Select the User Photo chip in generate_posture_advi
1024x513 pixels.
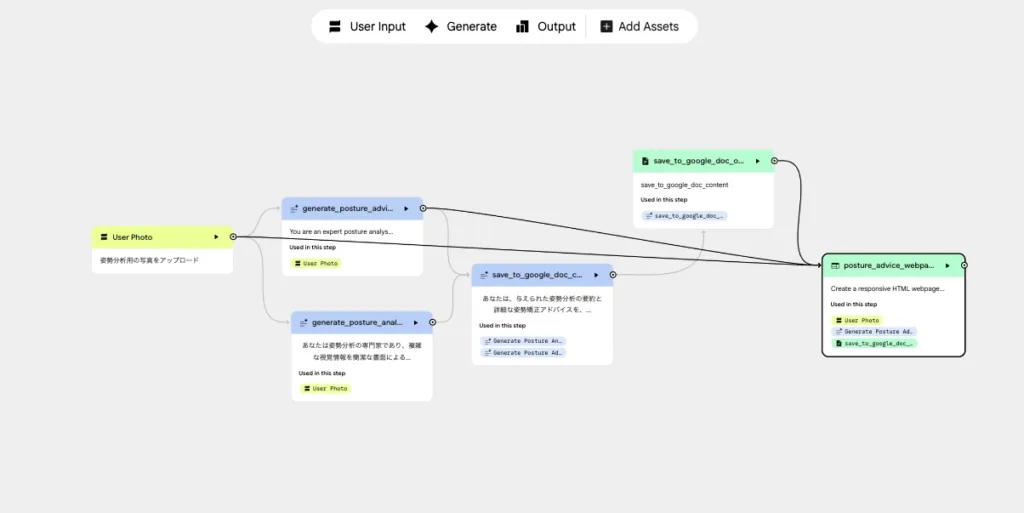[x=316, y=264]
